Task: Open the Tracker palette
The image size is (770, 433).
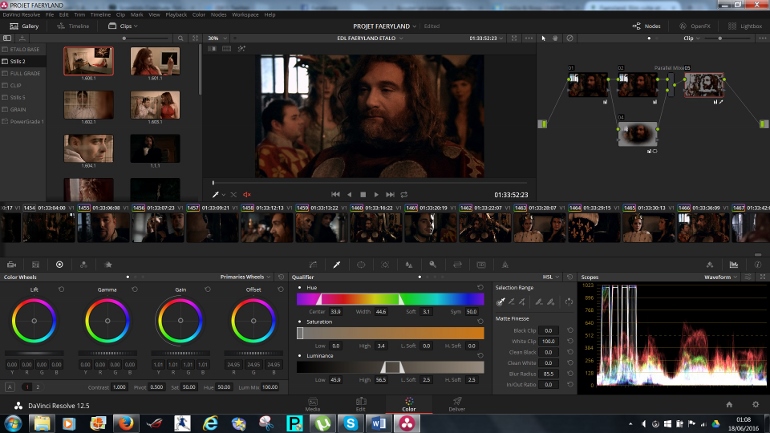Action: (x=385, y=265)
